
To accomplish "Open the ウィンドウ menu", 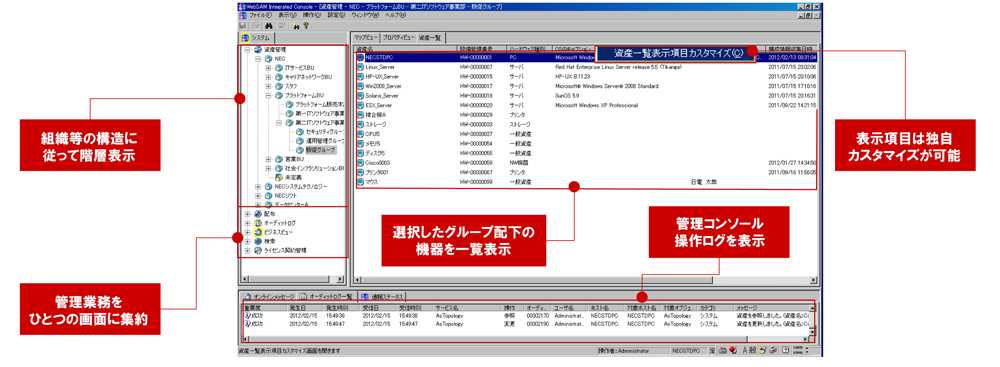I will click(365, 15).
